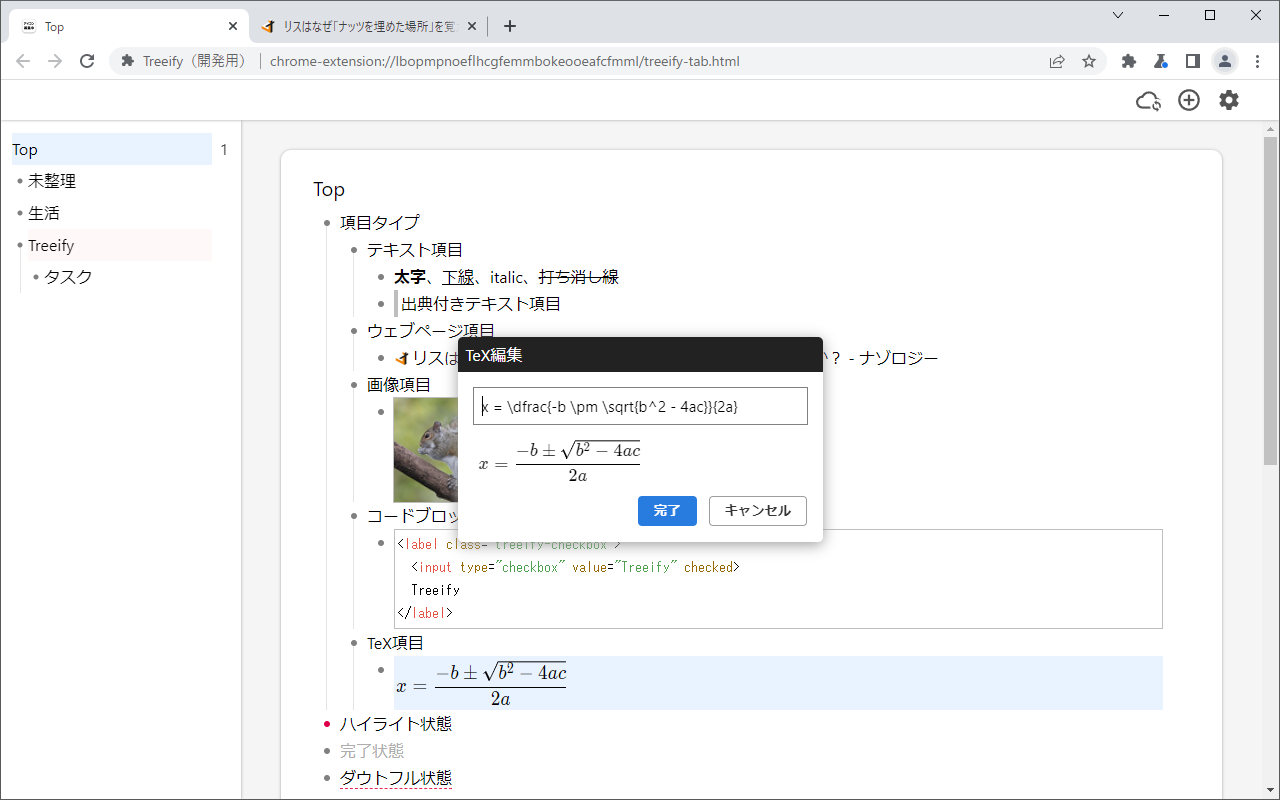1280x800 pixels.
Task: Click the TeX編集 dialog title bar
Action: point(640,355)
